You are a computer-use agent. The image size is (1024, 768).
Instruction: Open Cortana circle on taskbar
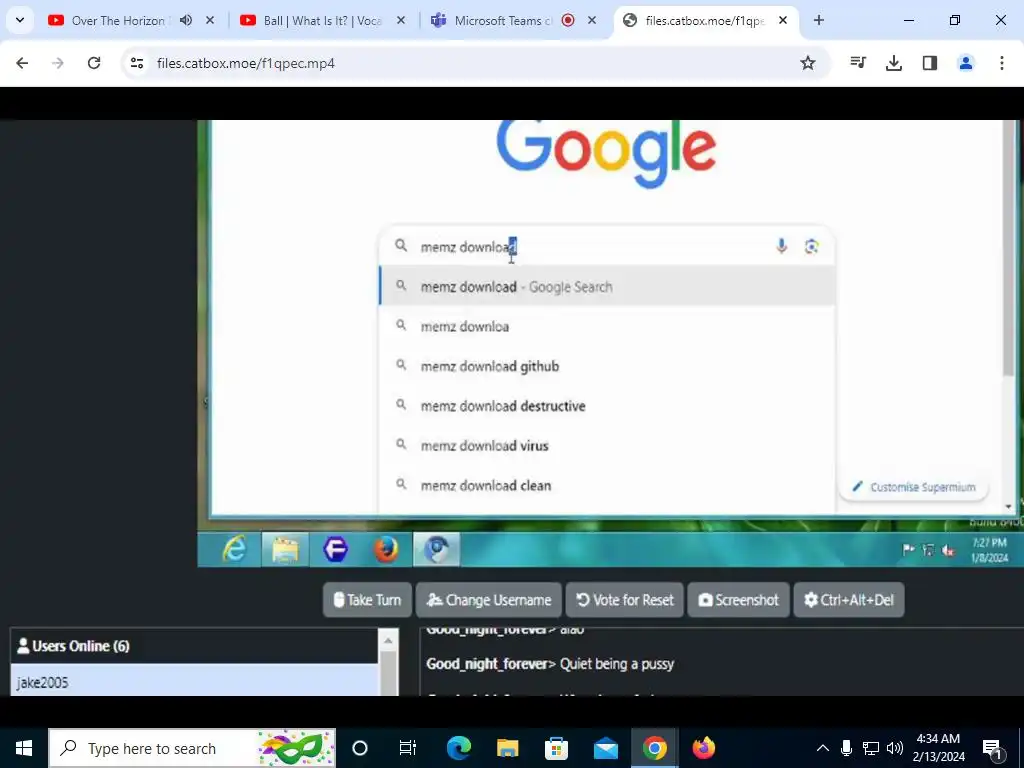[360, 748]
